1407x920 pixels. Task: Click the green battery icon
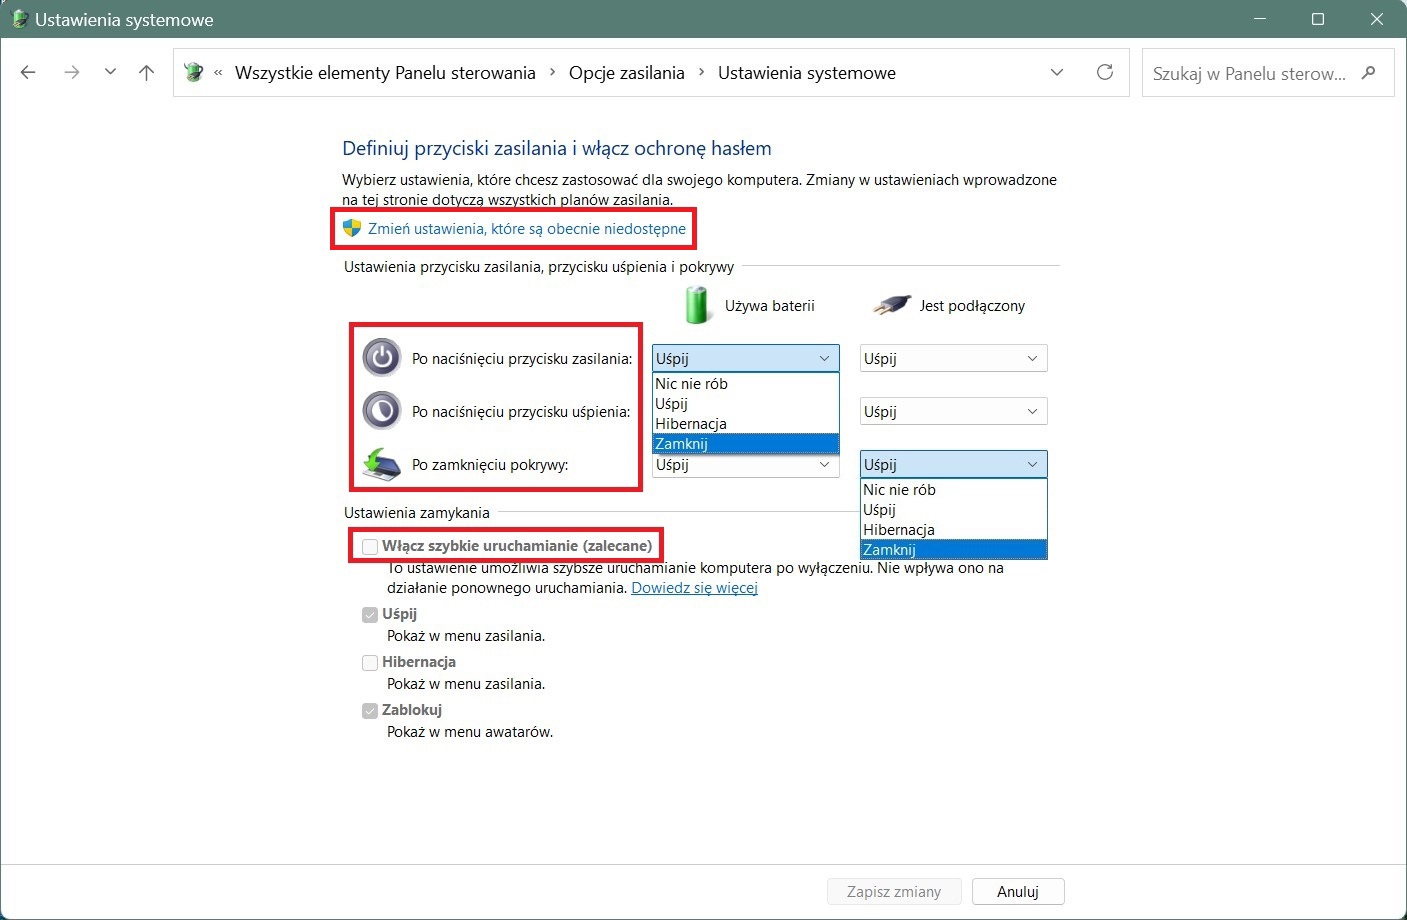click(697, 305)
